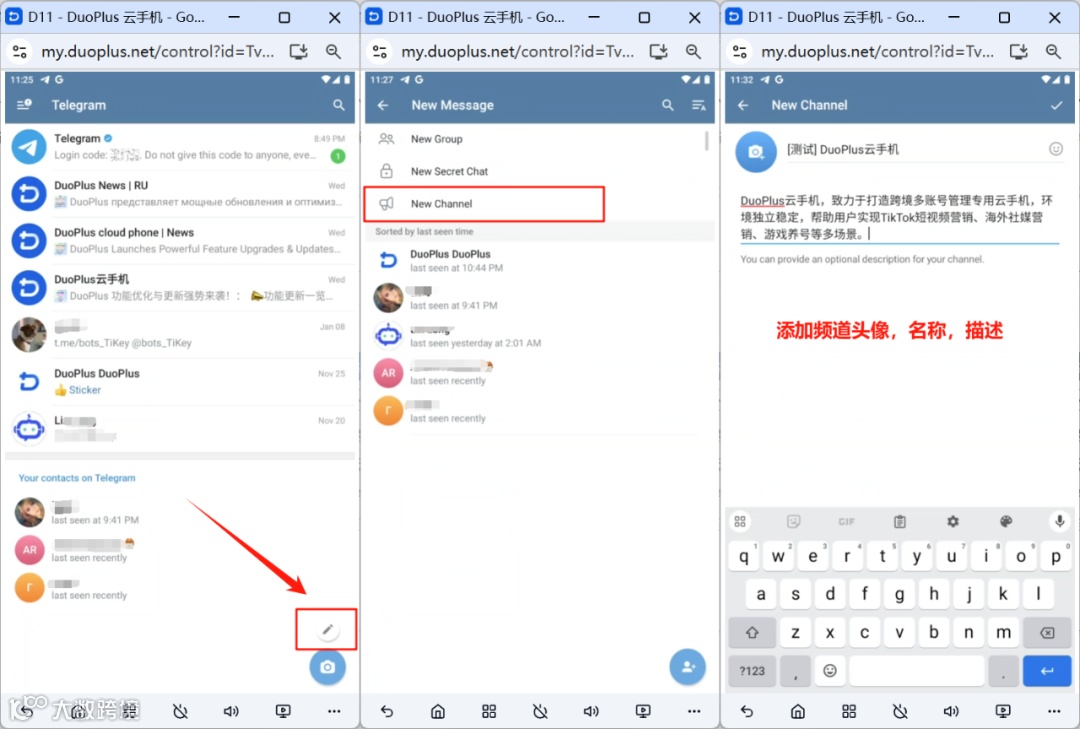Image resolution: width=1080 pixels, height=729 pixels.
Task: Open the hamburger menu in Telegram header
Action: 24,105
